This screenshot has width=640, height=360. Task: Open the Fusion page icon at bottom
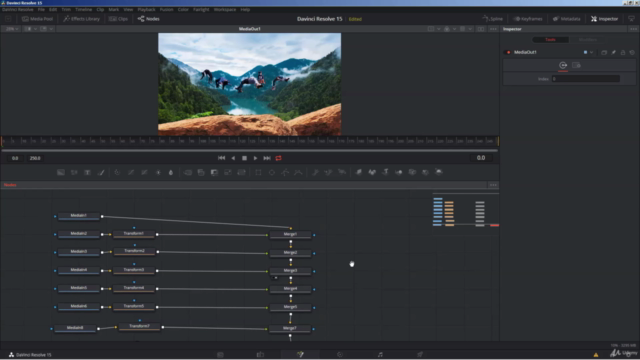(x=300, y=354)
